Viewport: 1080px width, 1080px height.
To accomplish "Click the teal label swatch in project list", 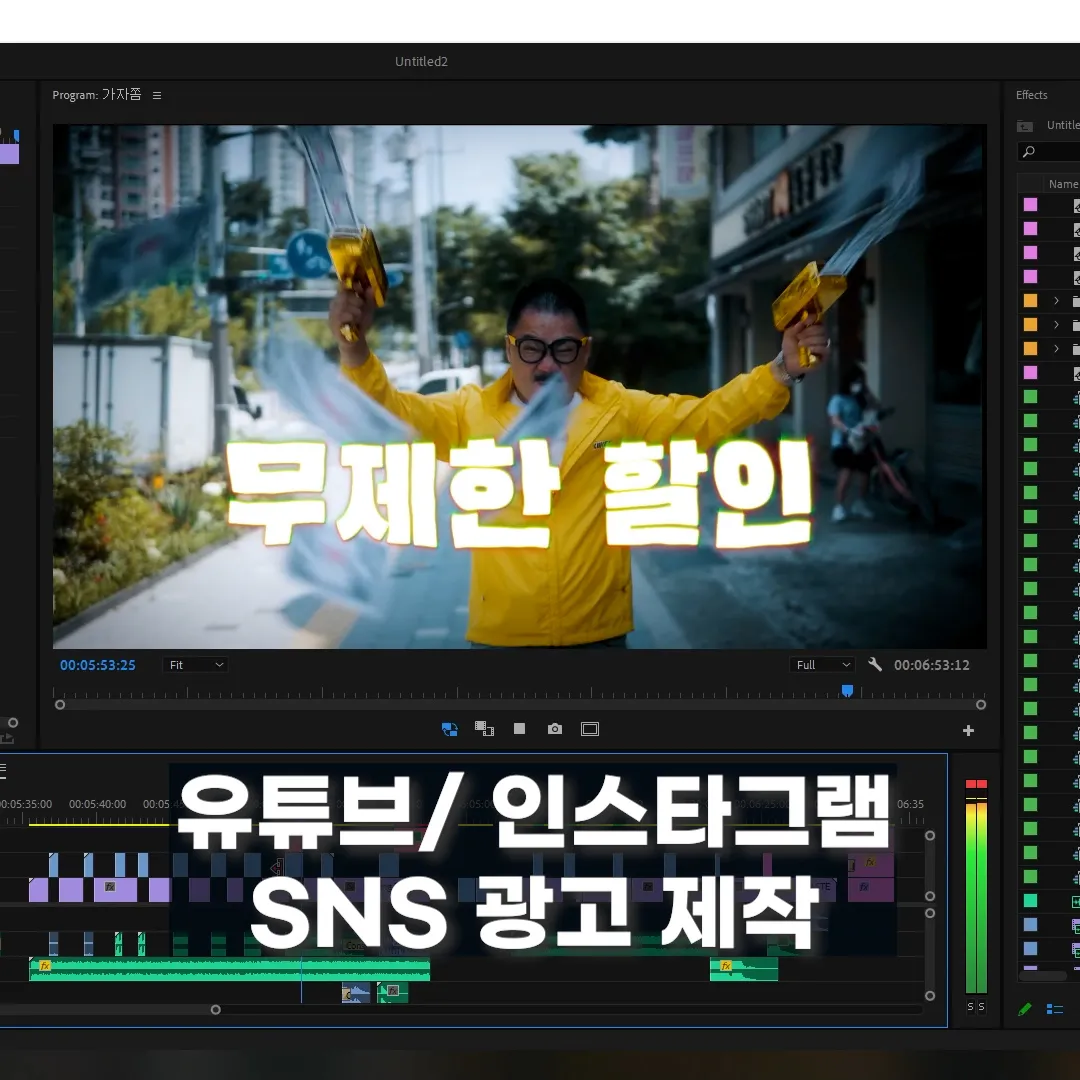I will point(1030,900).
